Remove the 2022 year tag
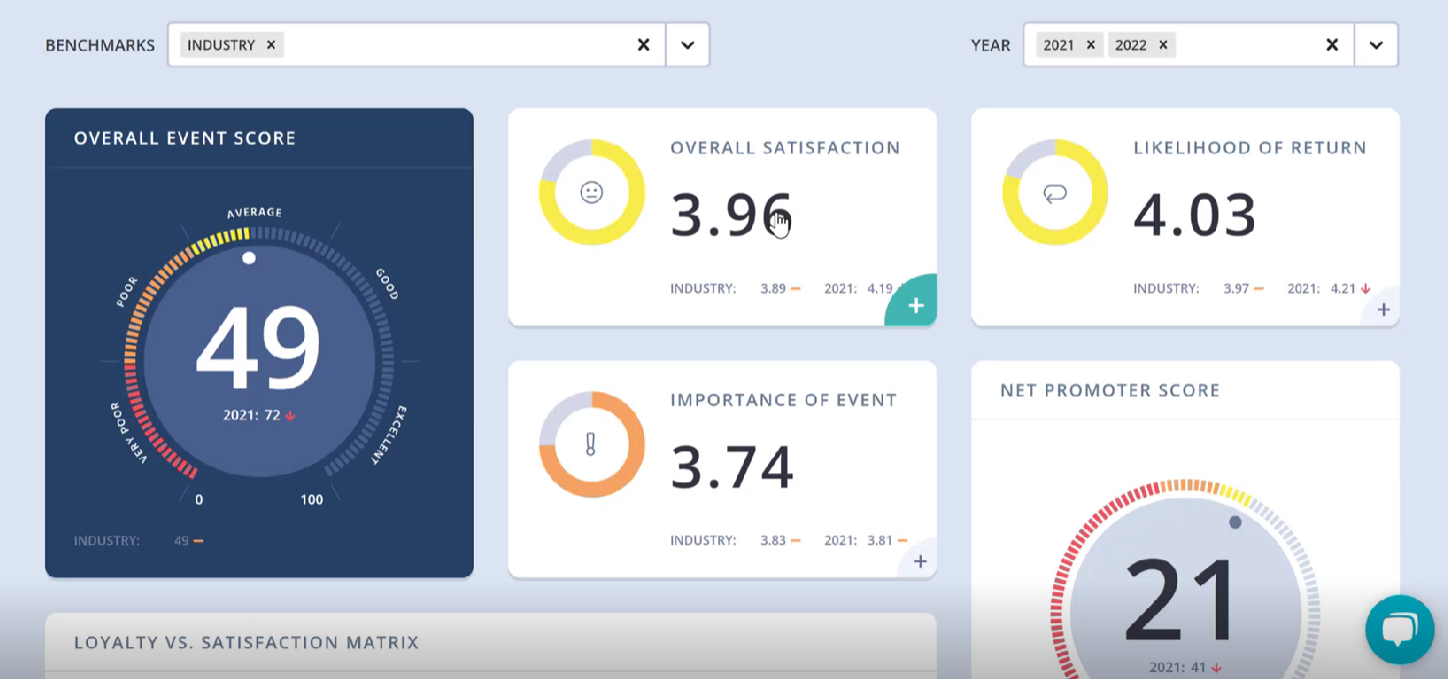The width and height of the screenshot is (1448, 679). [x=1162, y=45]
